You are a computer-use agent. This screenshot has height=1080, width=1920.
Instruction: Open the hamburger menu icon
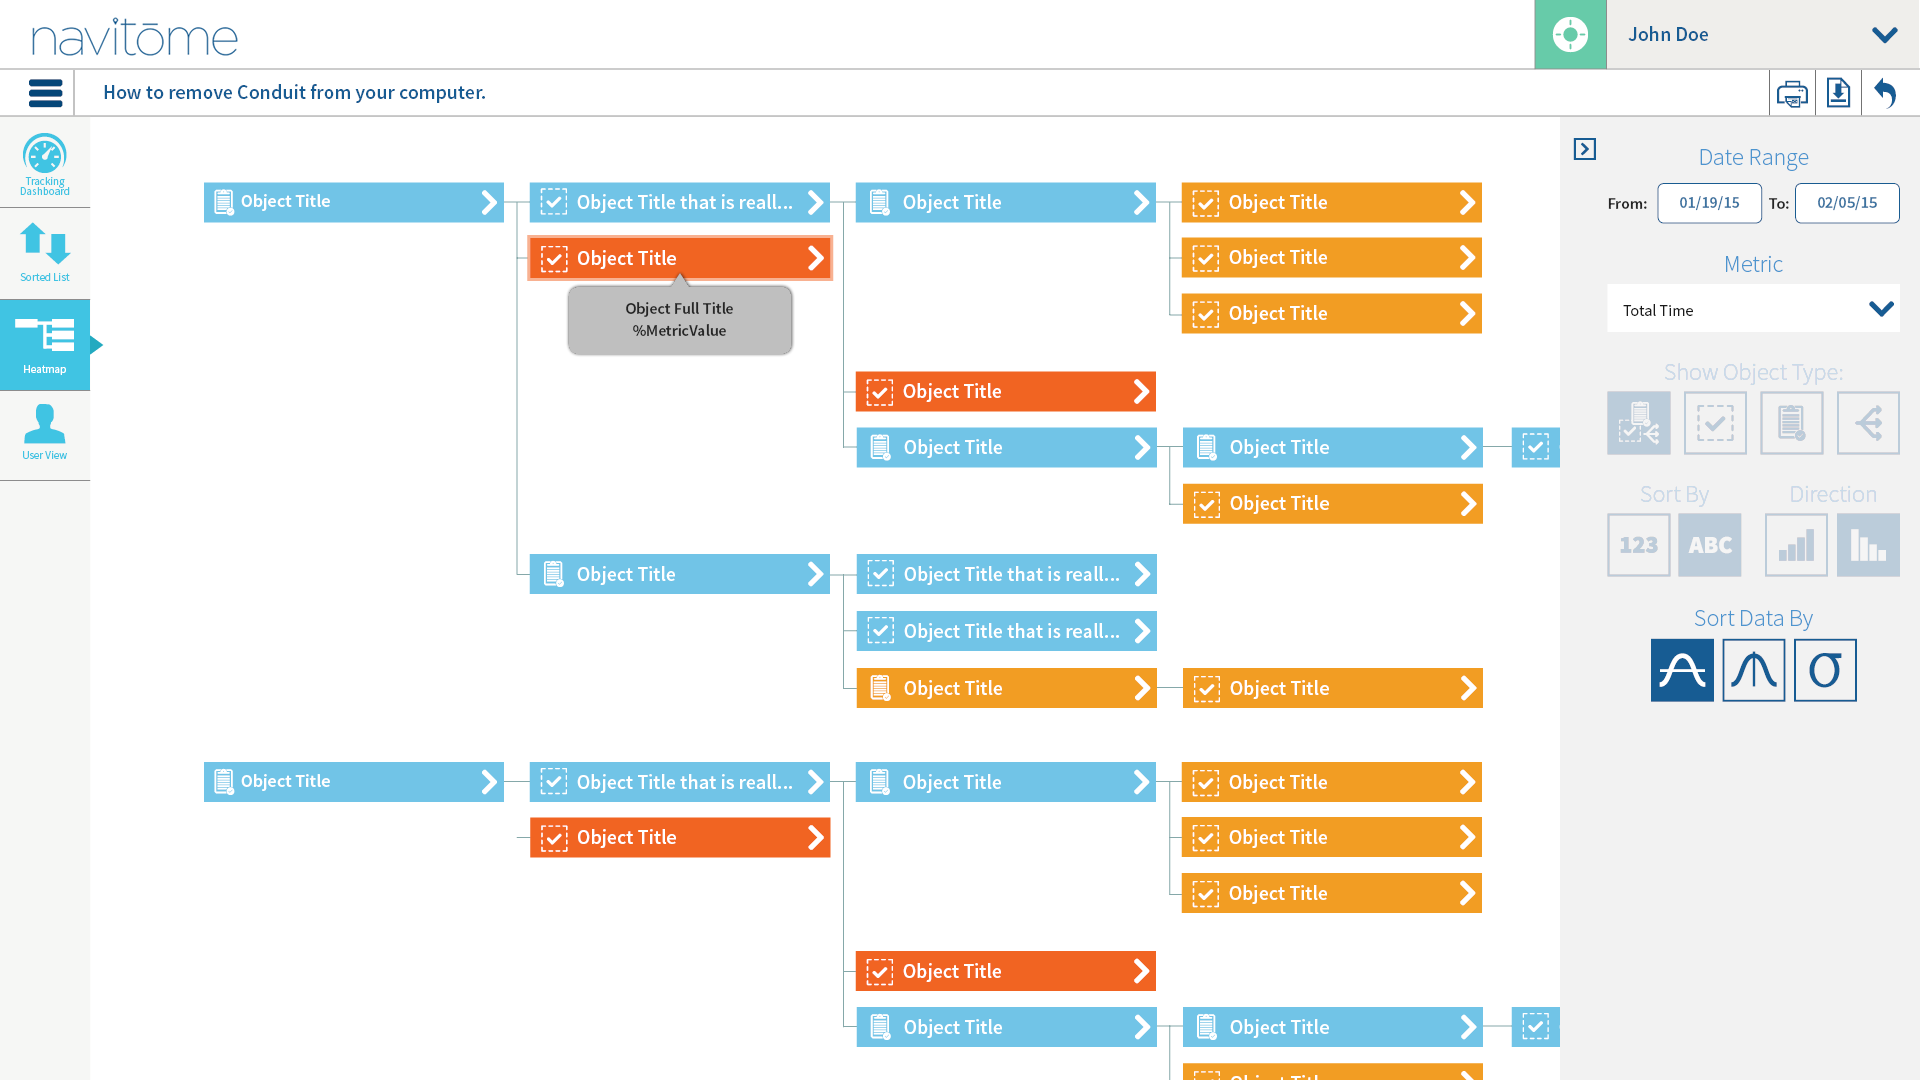45,93
